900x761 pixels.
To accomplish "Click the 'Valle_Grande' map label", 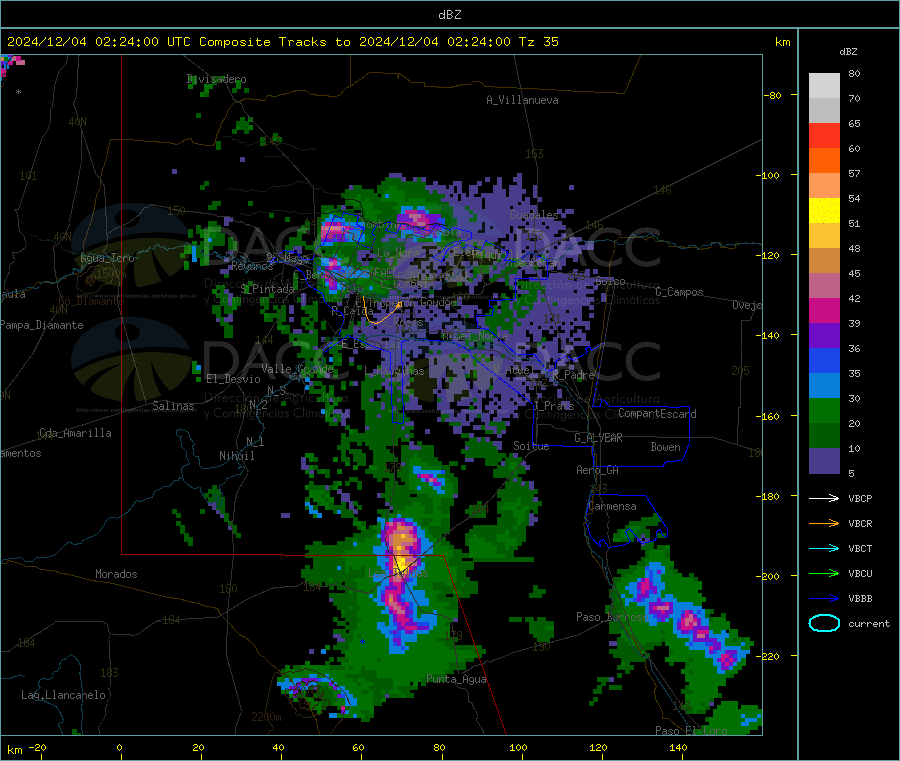I will pos(297,368).
